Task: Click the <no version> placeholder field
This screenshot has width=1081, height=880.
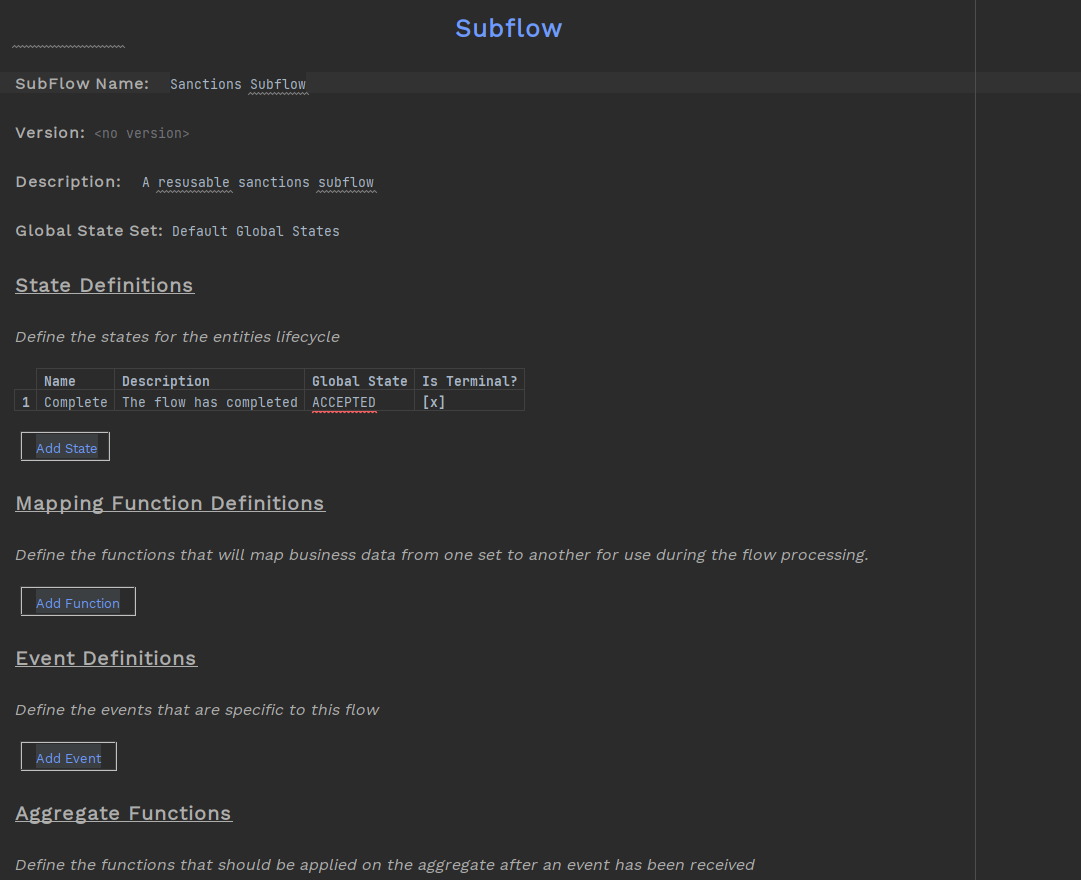Action: pyautogui.click(x=141, y=133)
